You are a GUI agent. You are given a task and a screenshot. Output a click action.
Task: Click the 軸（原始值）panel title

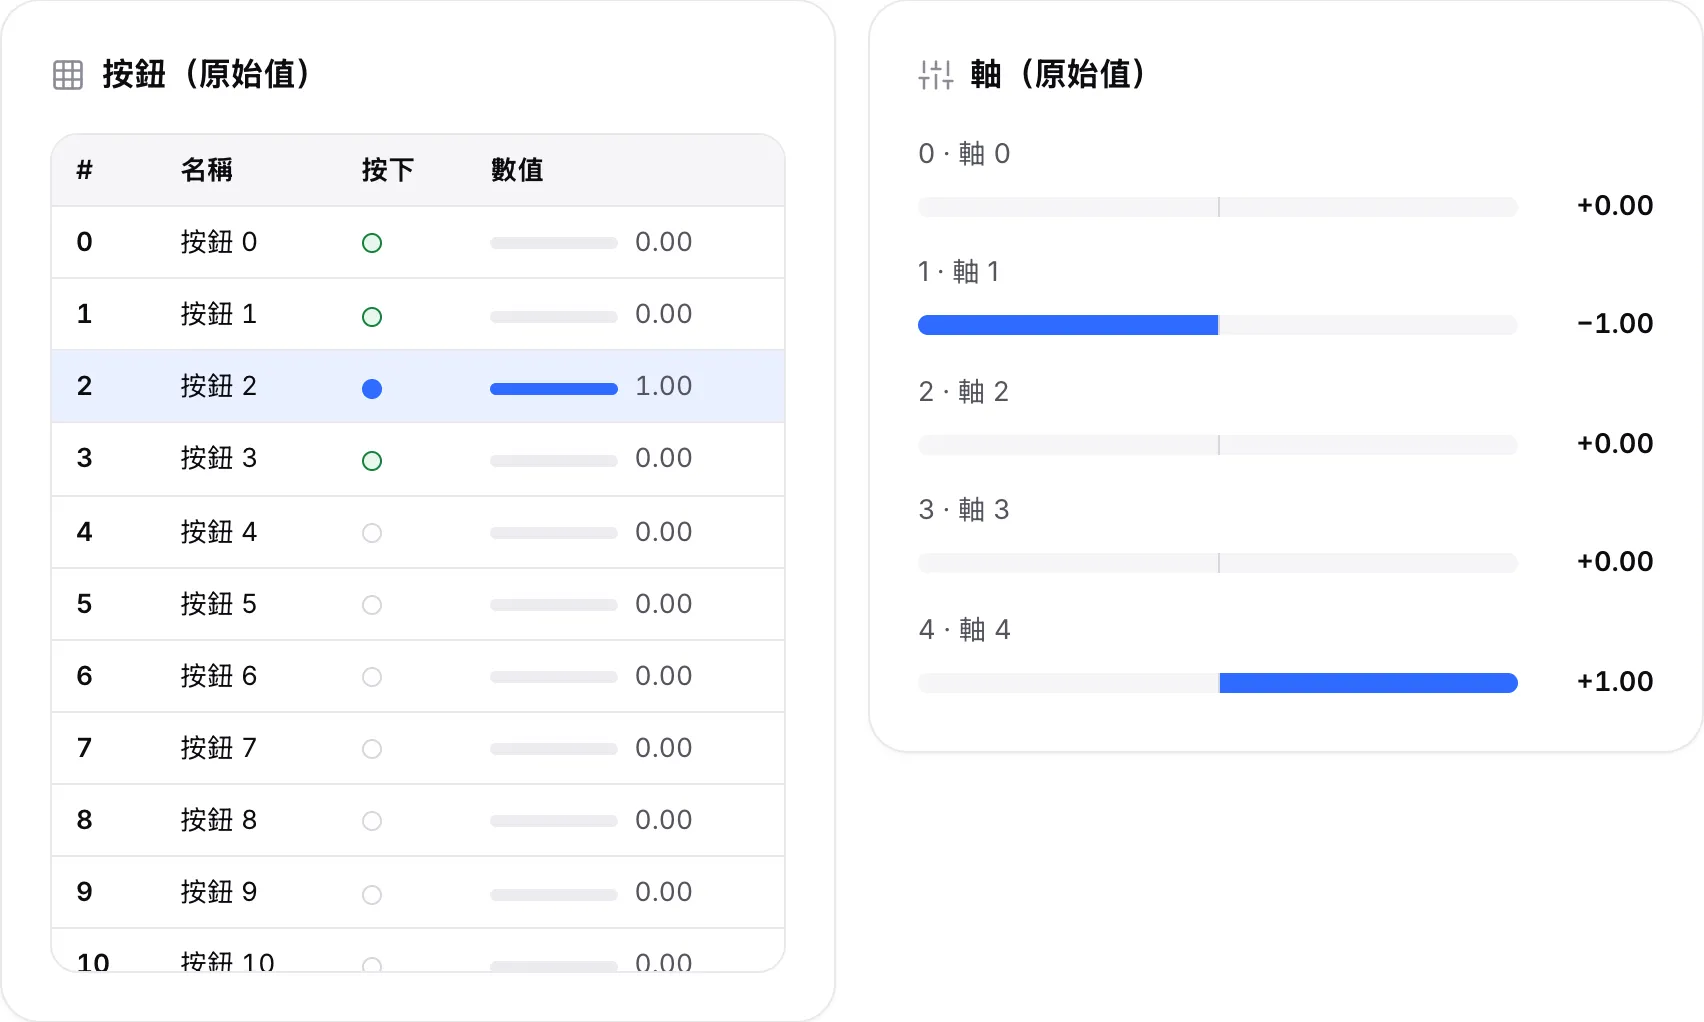point(1059,74)
